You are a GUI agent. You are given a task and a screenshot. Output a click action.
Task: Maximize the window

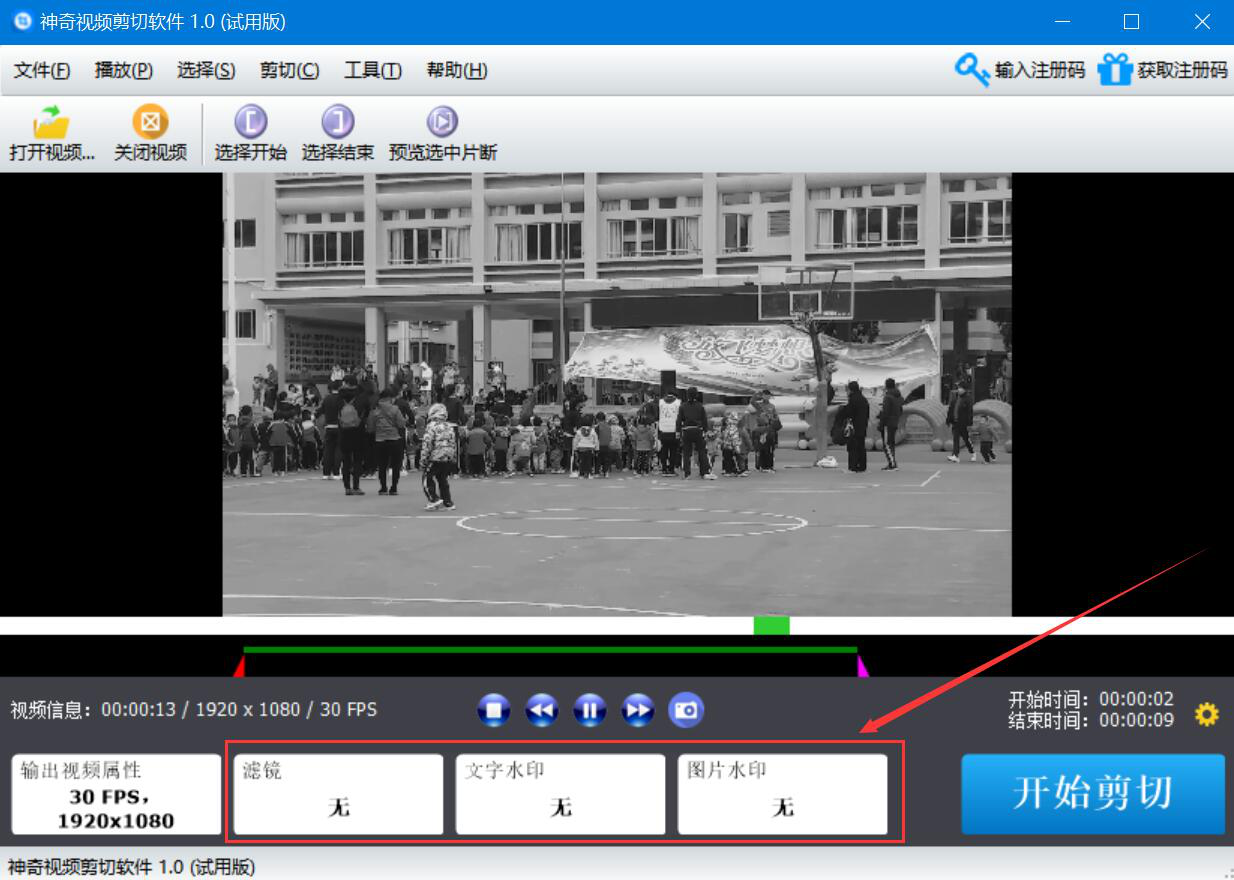(1131, 21)
